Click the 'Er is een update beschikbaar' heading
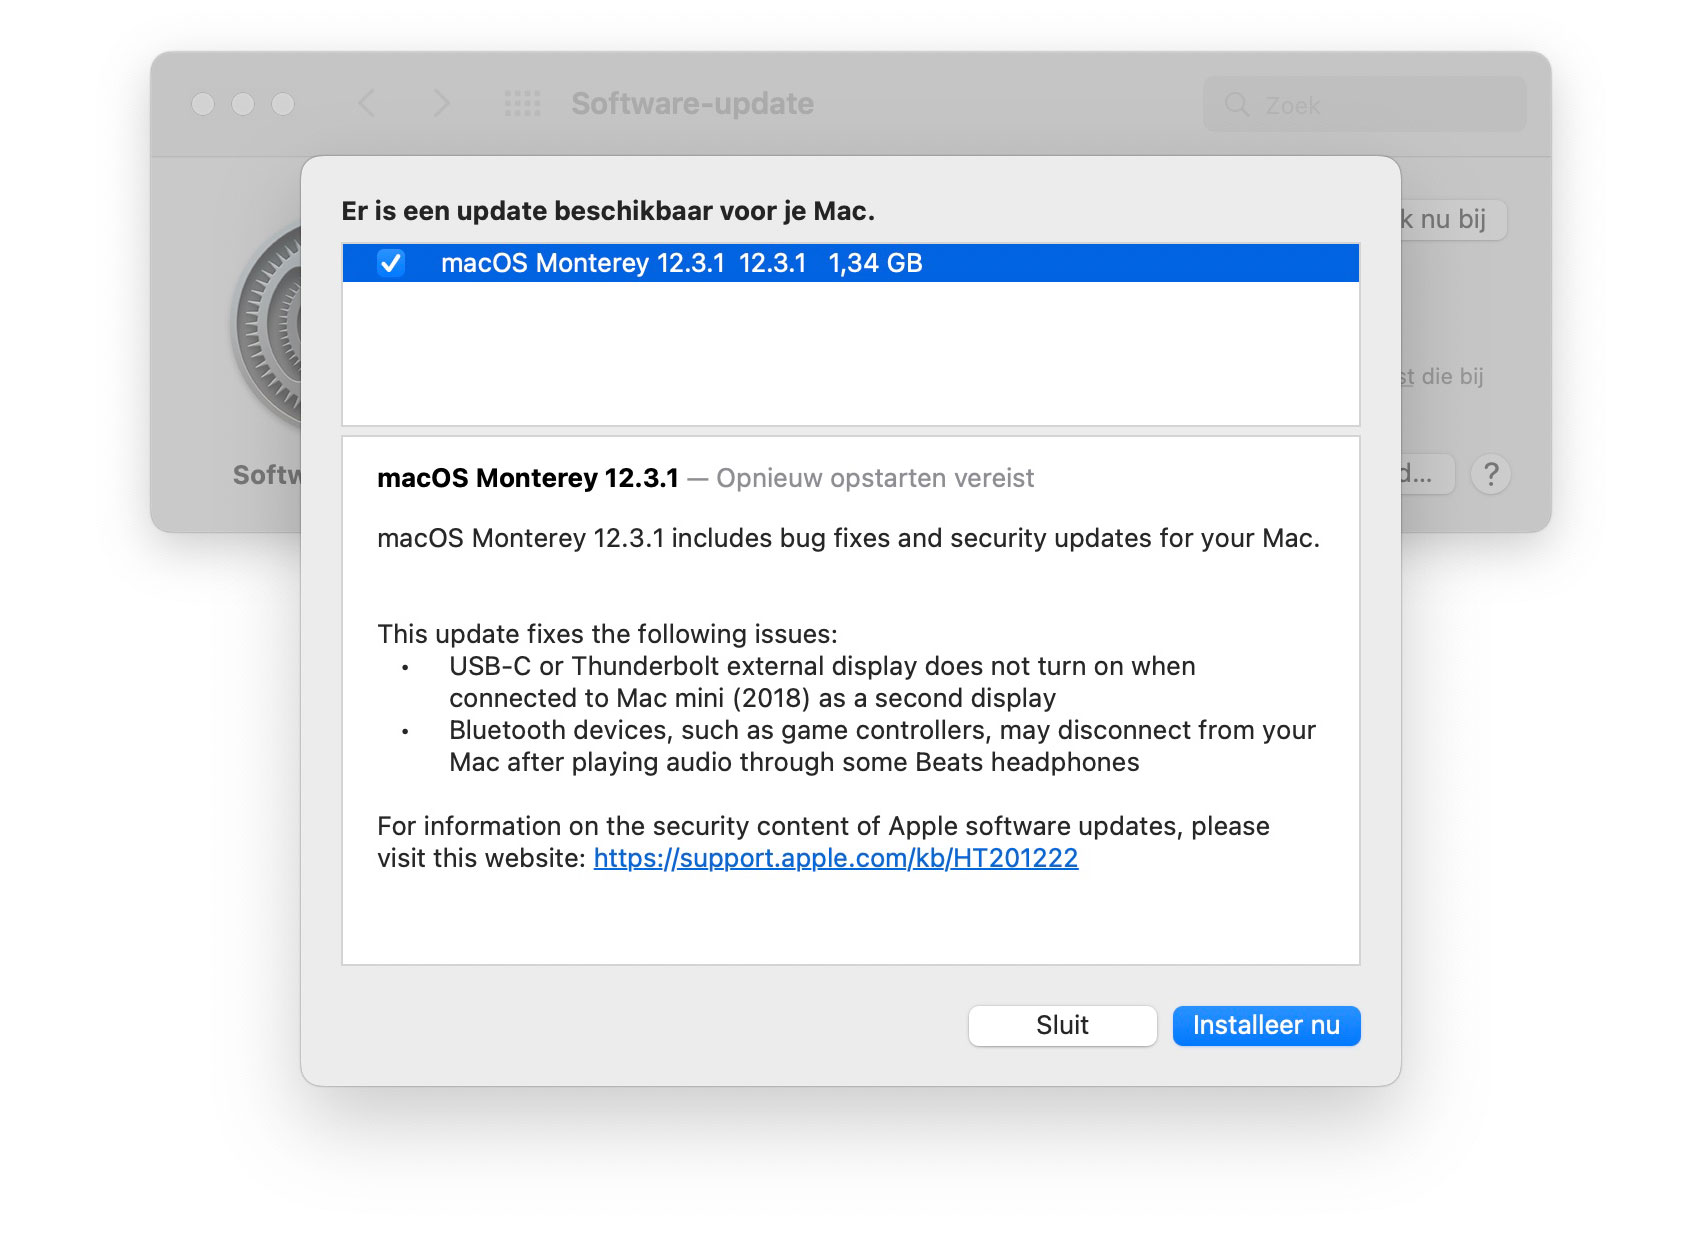 (608, 211)
